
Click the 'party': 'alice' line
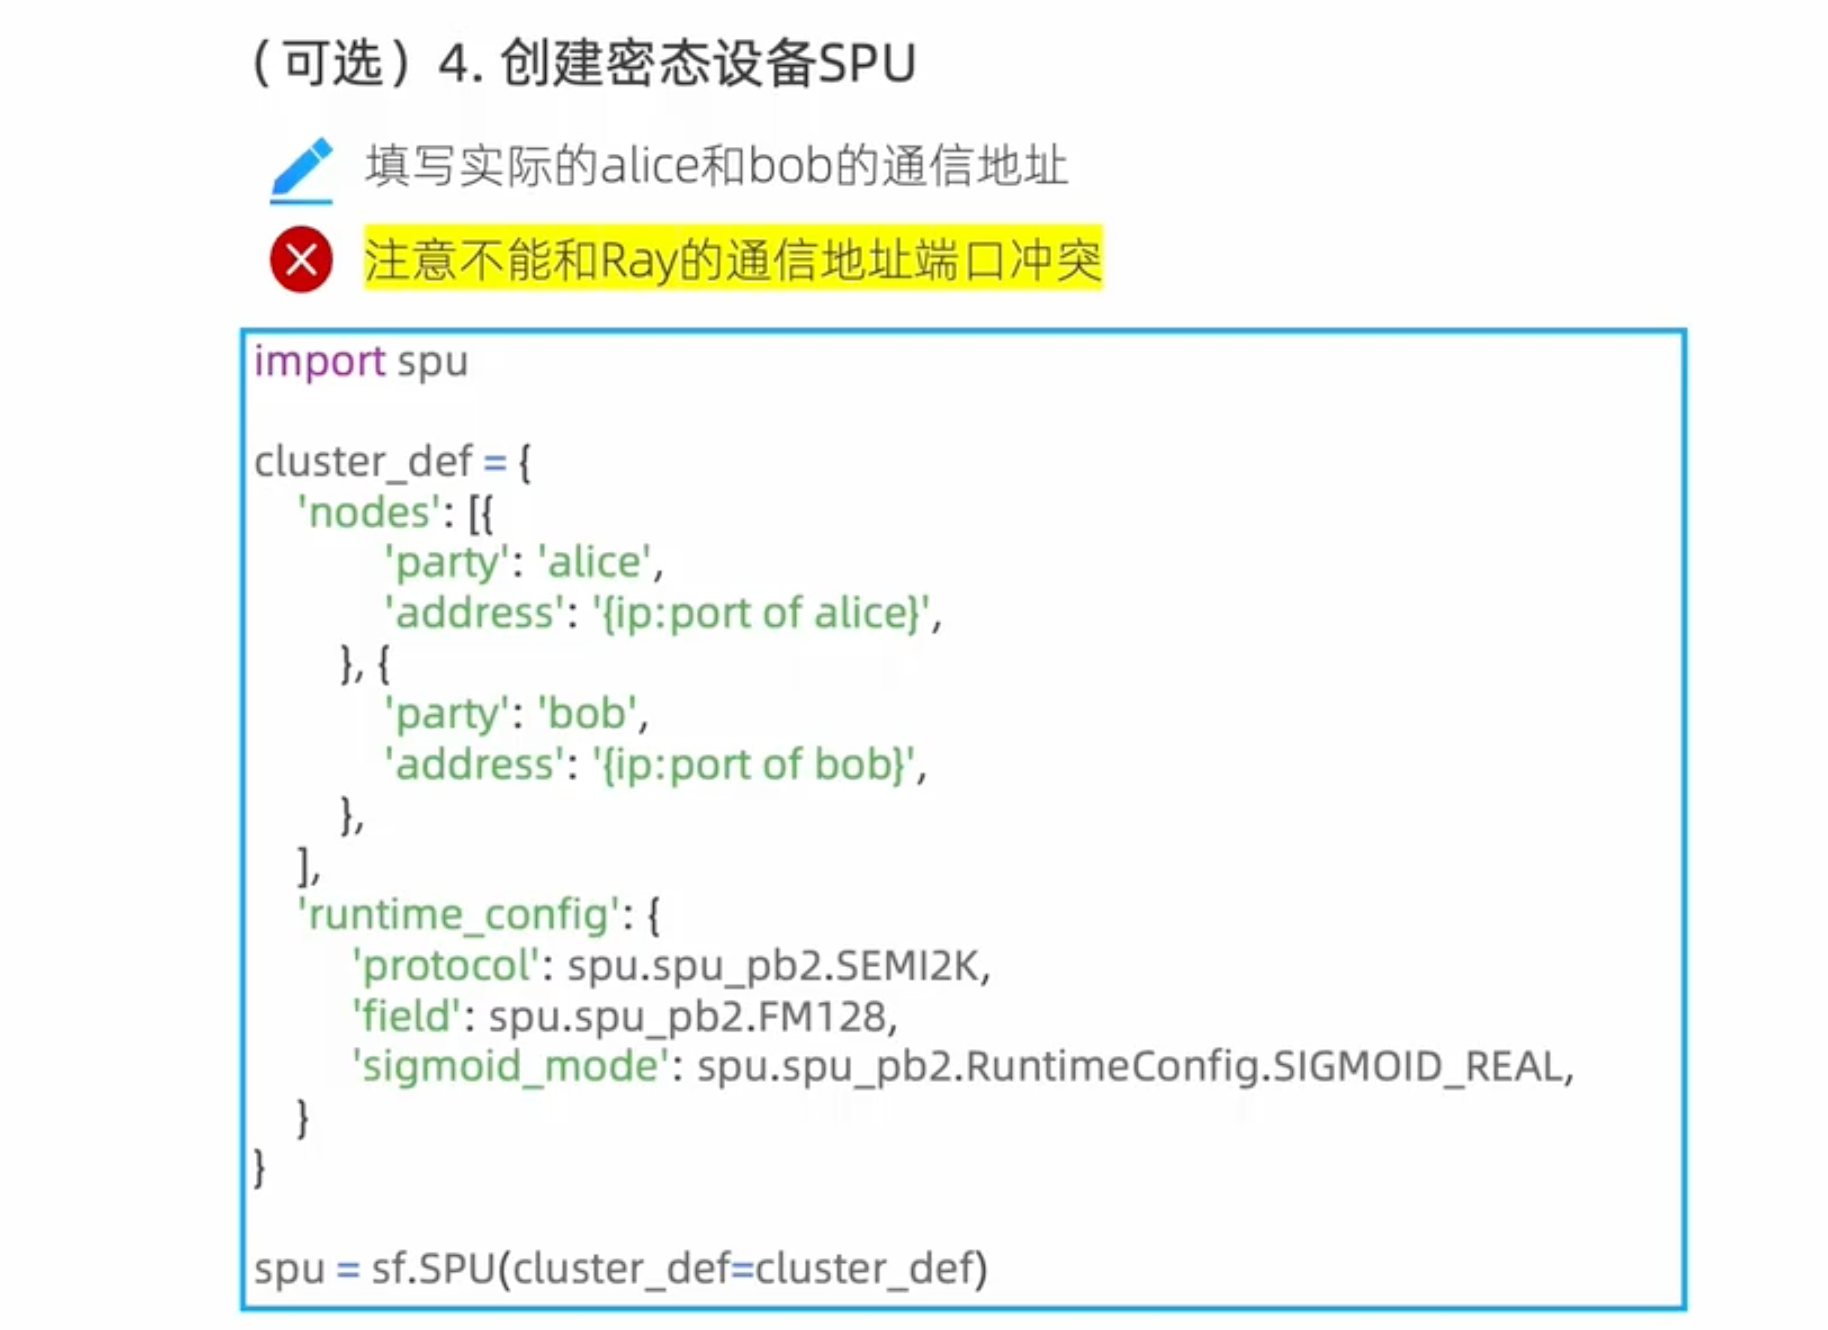pyautogui.click(x=523, y=563)
